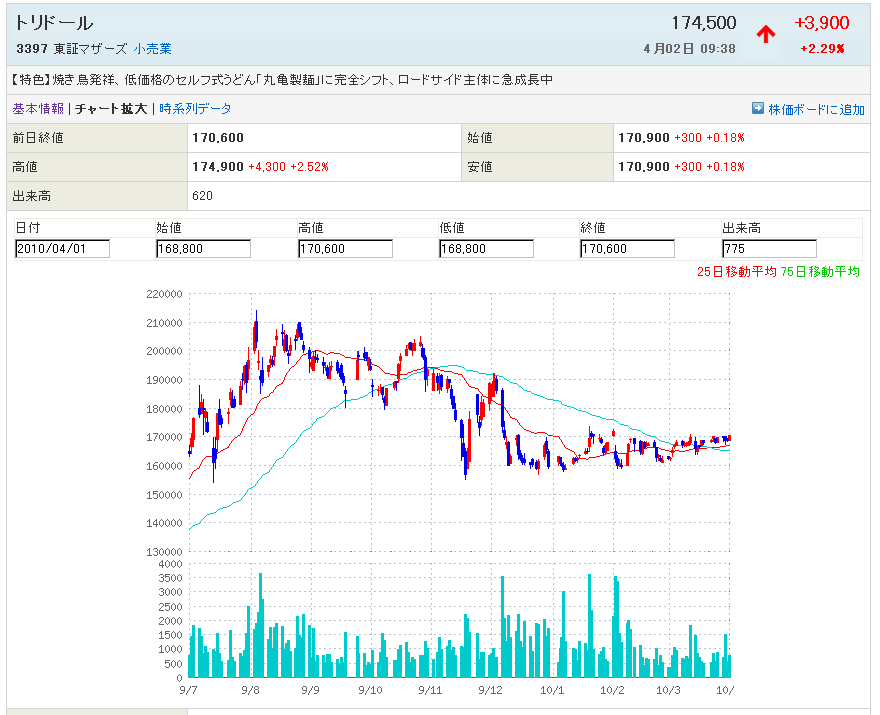
Task: Click the 高値 input box under the table
Action: 345,249
